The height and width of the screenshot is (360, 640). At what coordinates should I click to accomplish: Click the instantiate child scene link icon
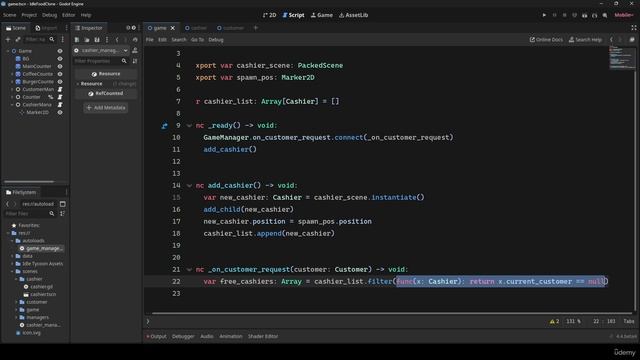[x=18, y=40]
